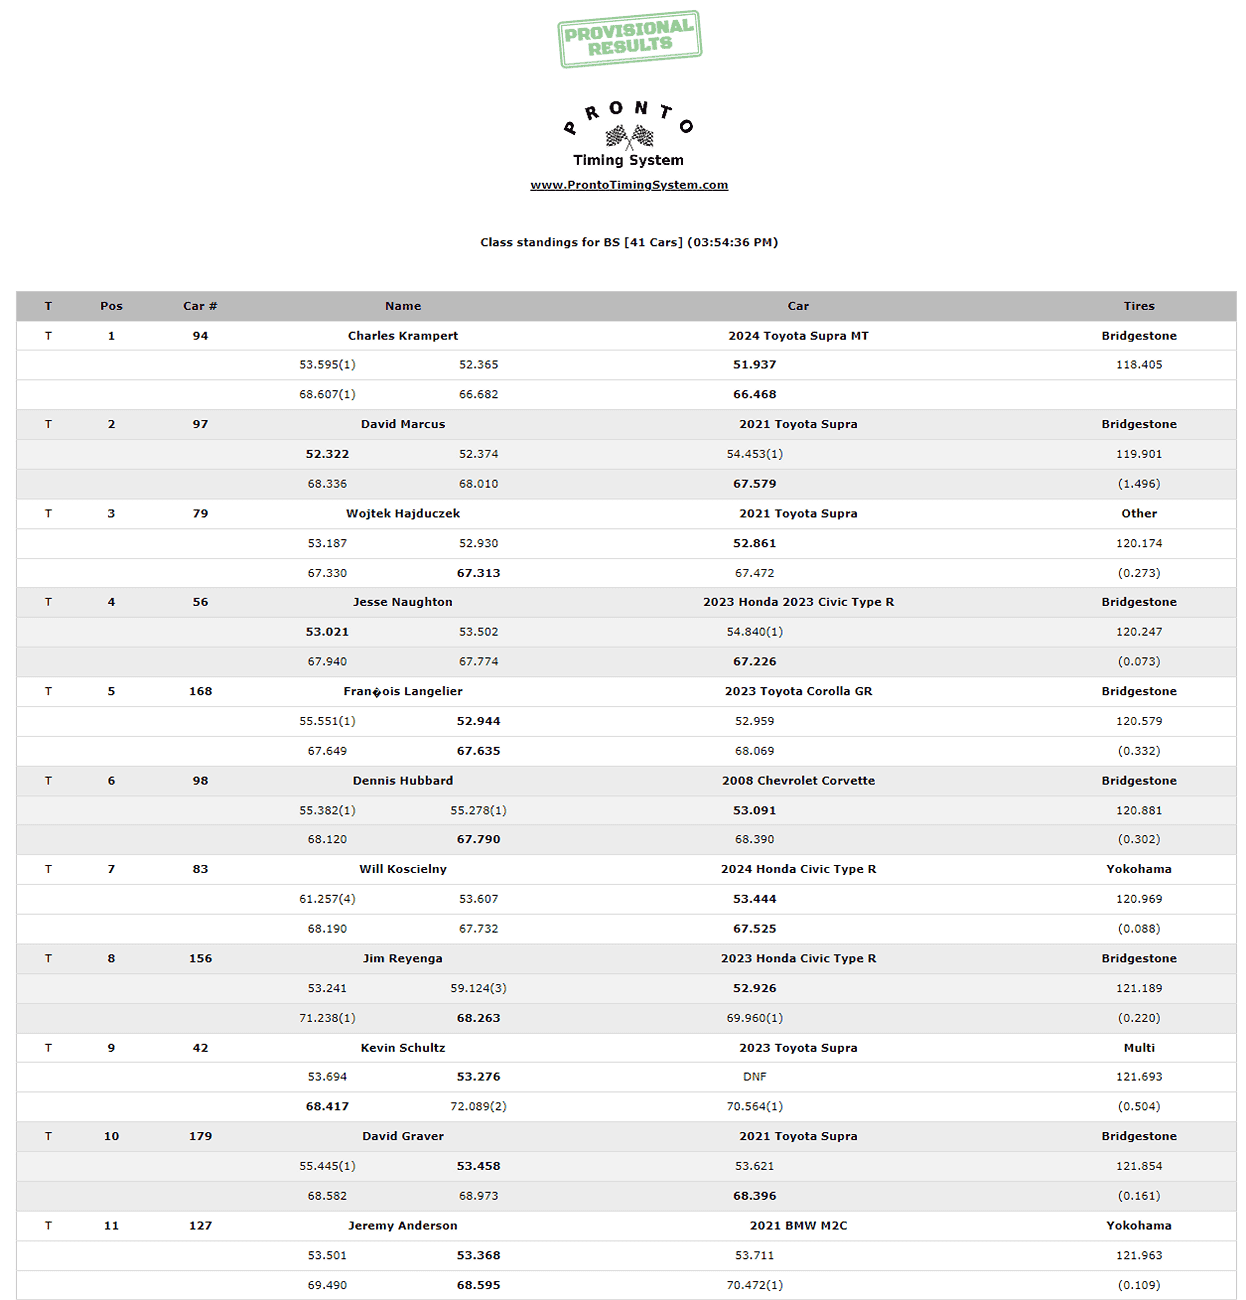Click Jeremy Anderson's 2021 BMW M2C
The height and width of the screenshot is (1300, 1246).
[x=798, y=1225]
